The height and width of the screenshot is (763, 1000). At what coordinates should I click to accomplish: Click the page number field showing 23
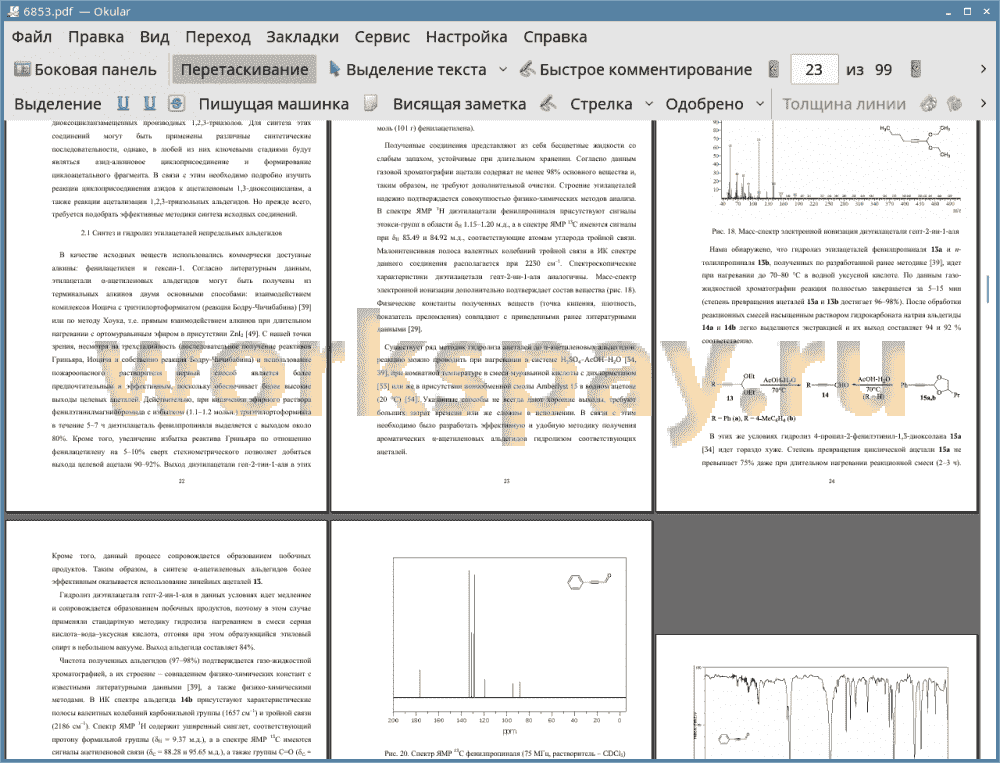click(x=814, y=70)
